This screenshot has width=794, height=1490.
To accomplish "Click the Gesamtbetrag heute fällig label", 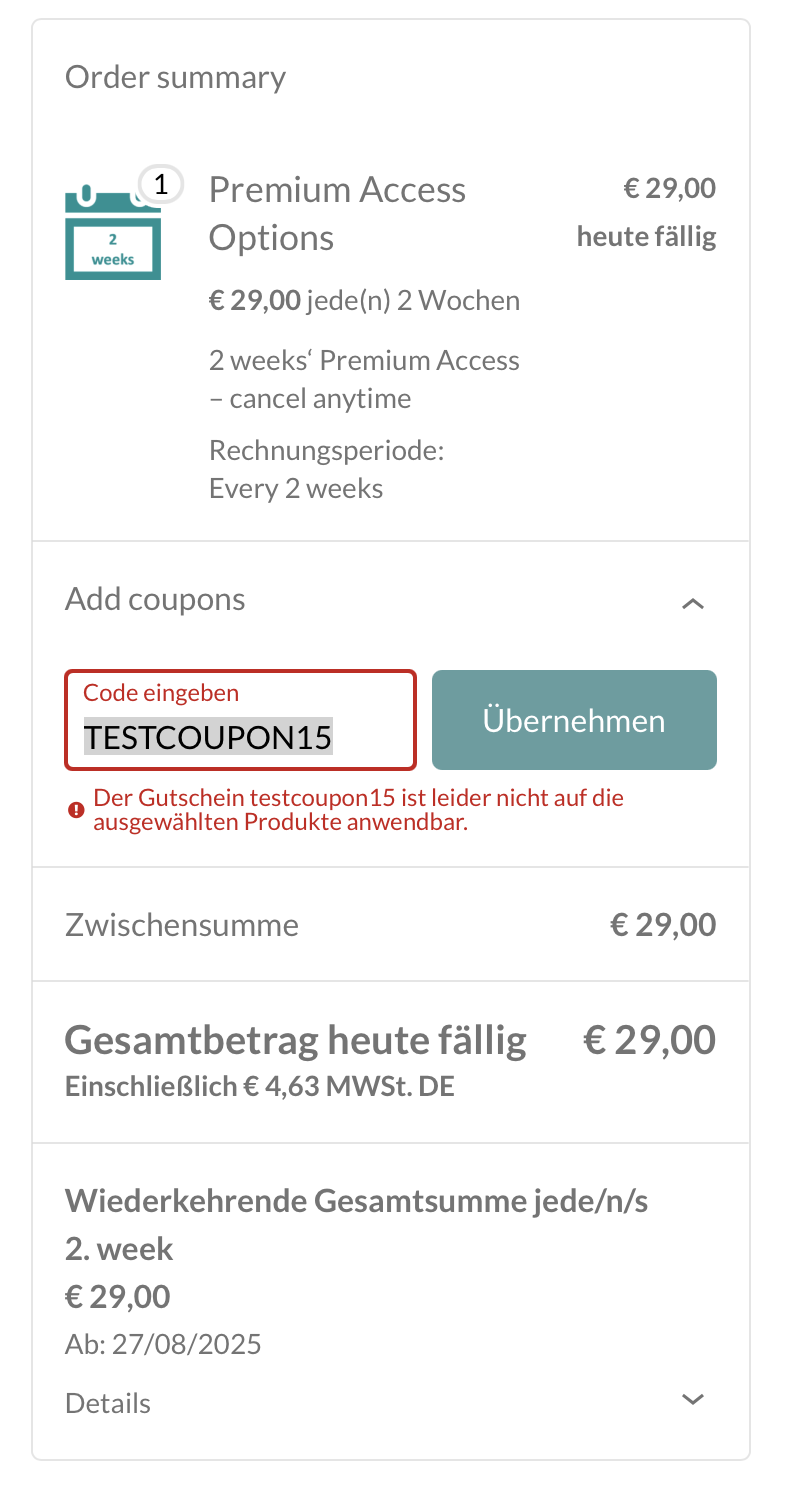I will (x=296, y=1041).
